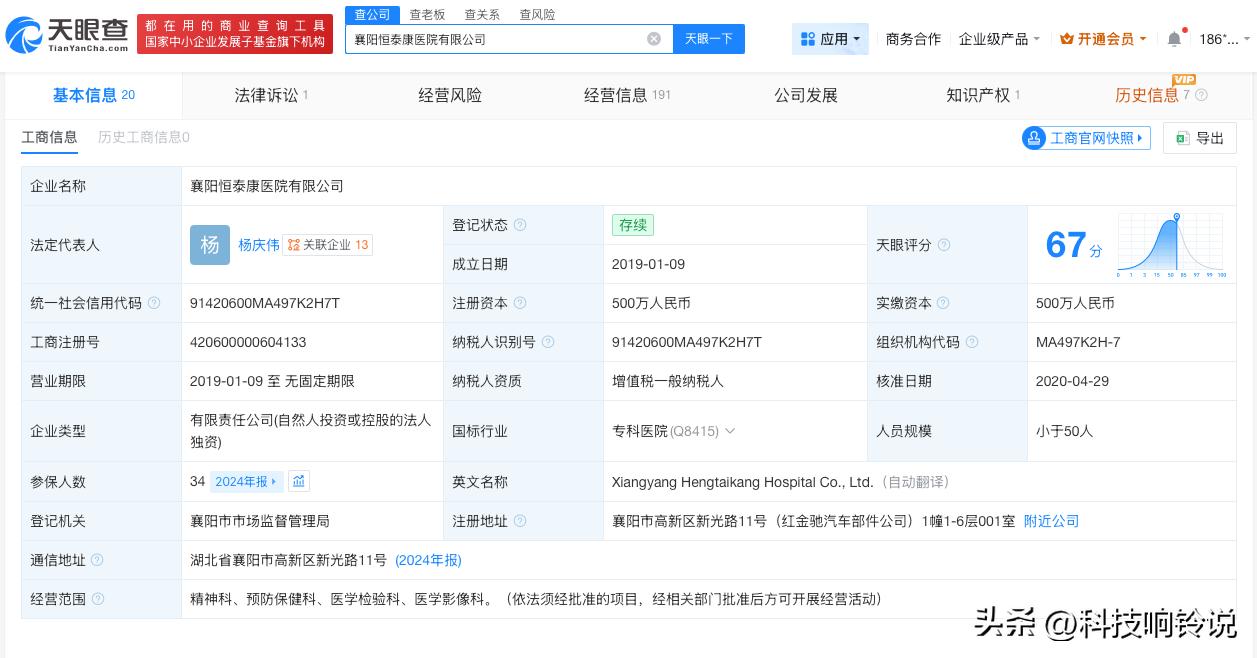Open the 企业级产品 dropdown
Viewport: 1257px width, 658px height.
(998, 38)
